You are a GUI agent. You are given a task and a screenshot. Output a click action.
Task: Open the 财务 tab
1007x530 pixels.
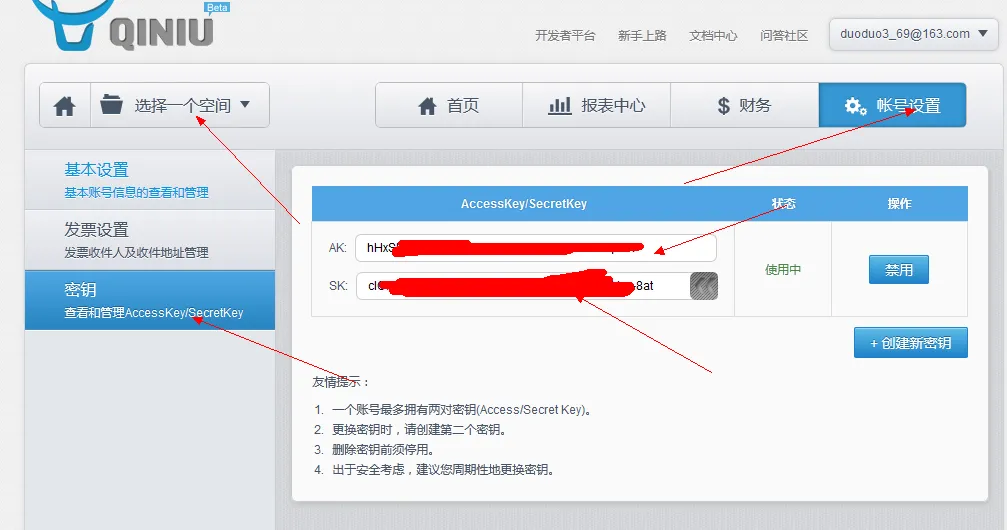(744, 105)
